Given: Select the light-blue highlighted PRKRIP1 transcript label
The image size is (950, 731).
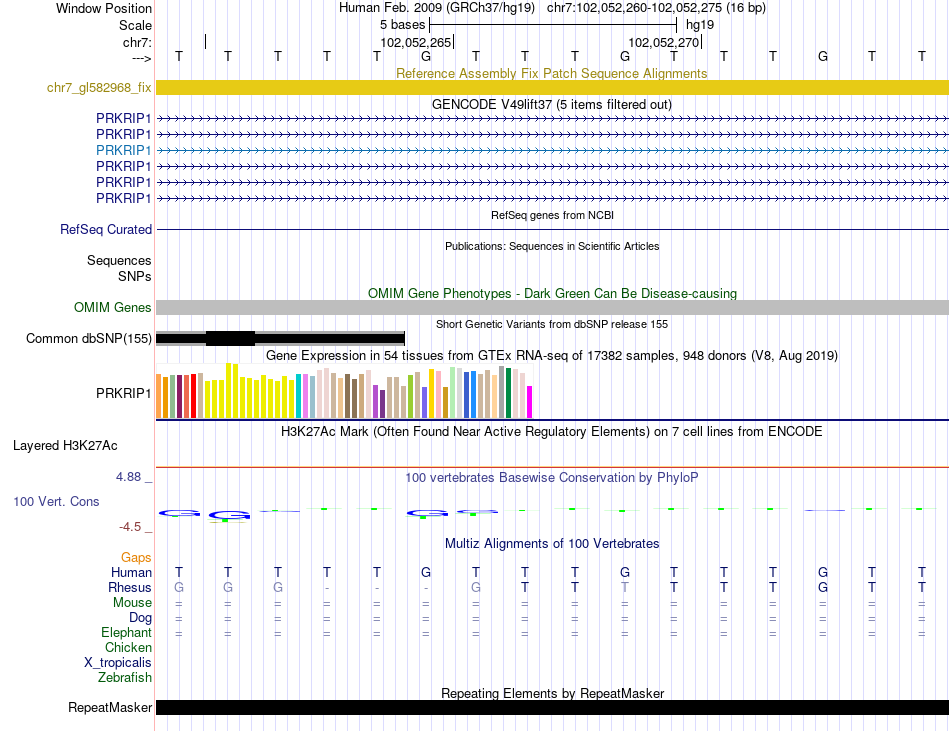Looking at the screenshot, I should [x=123, y=150].
